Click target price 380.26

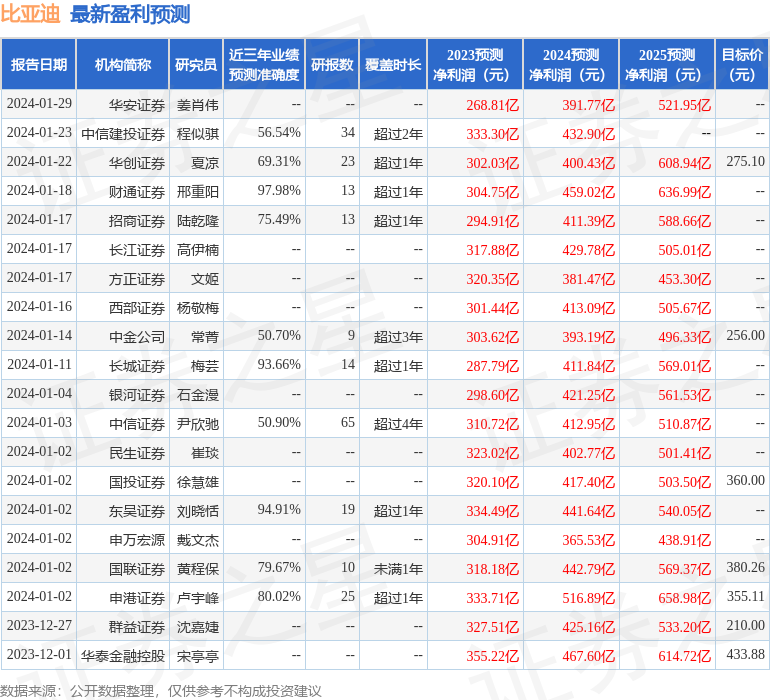coord(745,567)
